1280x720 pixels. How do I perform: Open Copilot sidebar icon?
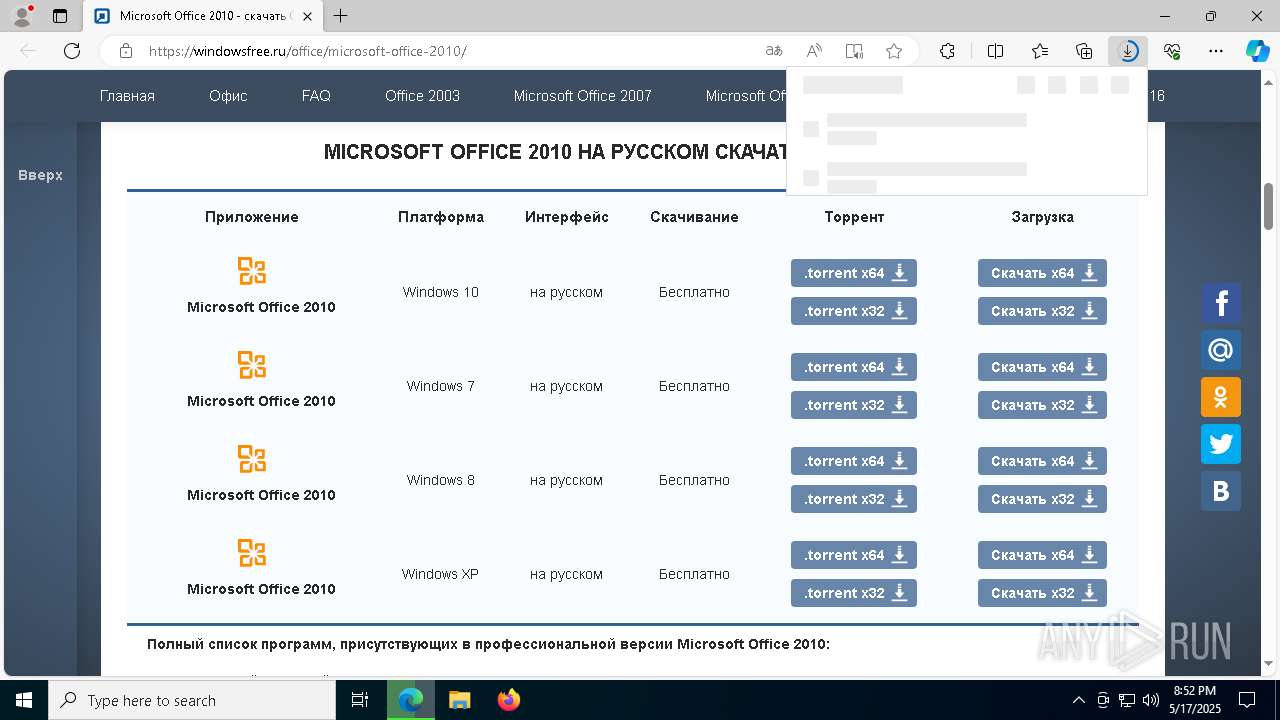(x=1257, y=51)
